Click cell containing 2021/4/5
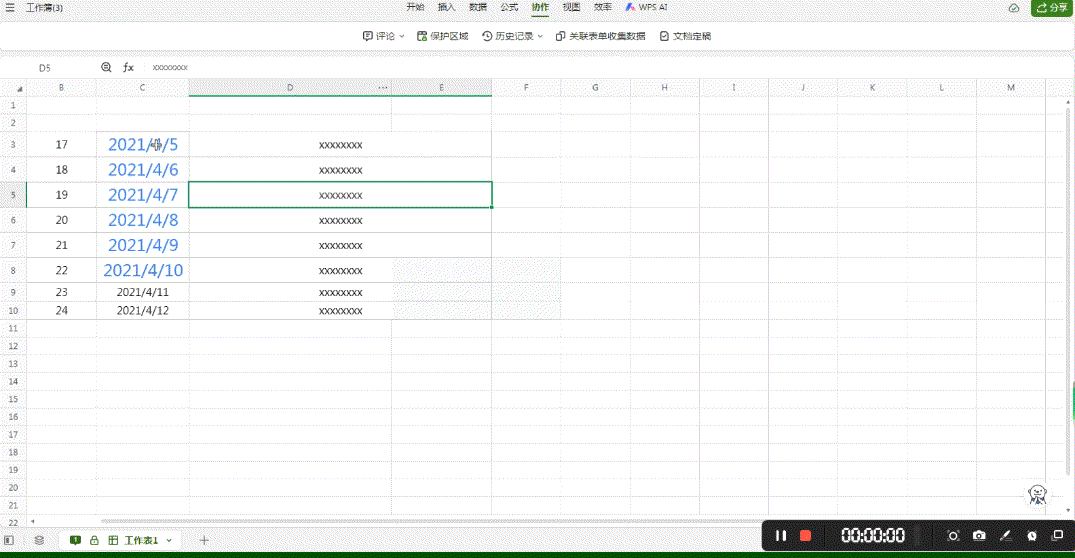Screen dimensions: 1075x558 point(143,145)
